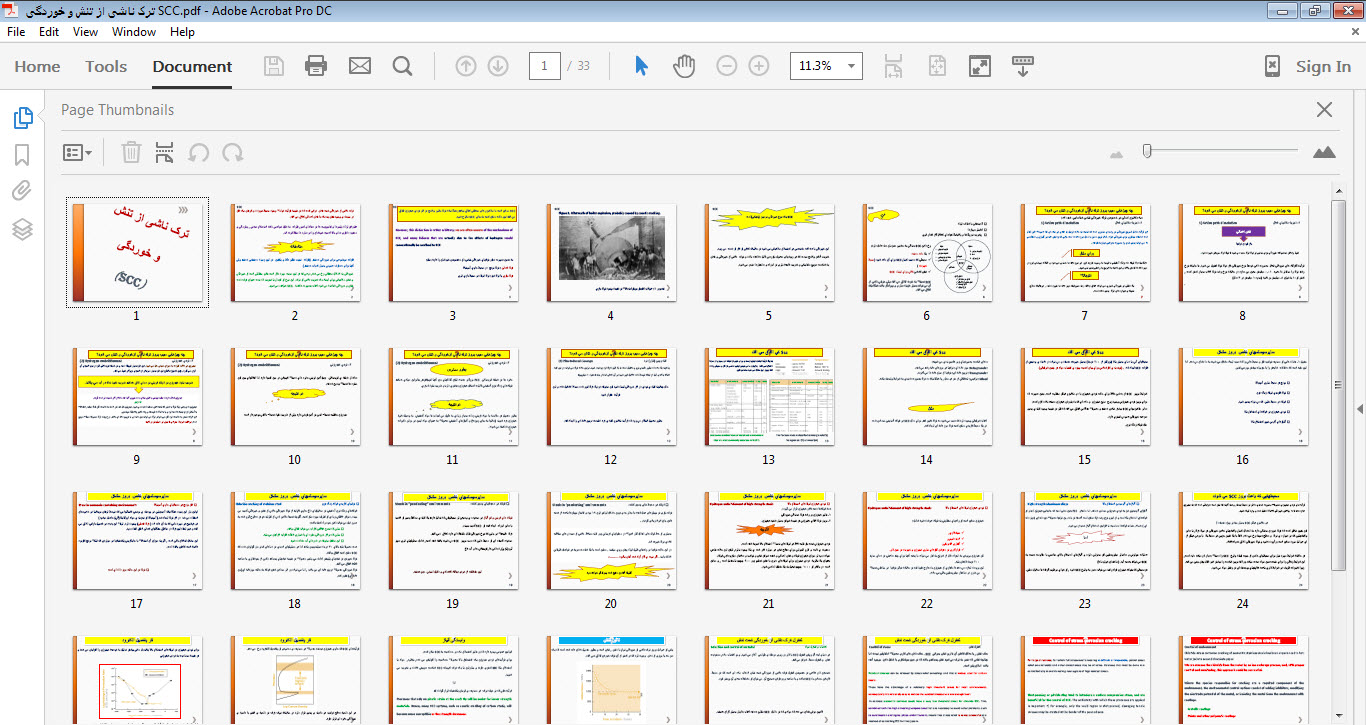Click the Send by email envelope icon
This screenshot has height=725, width=1366.
360,66
